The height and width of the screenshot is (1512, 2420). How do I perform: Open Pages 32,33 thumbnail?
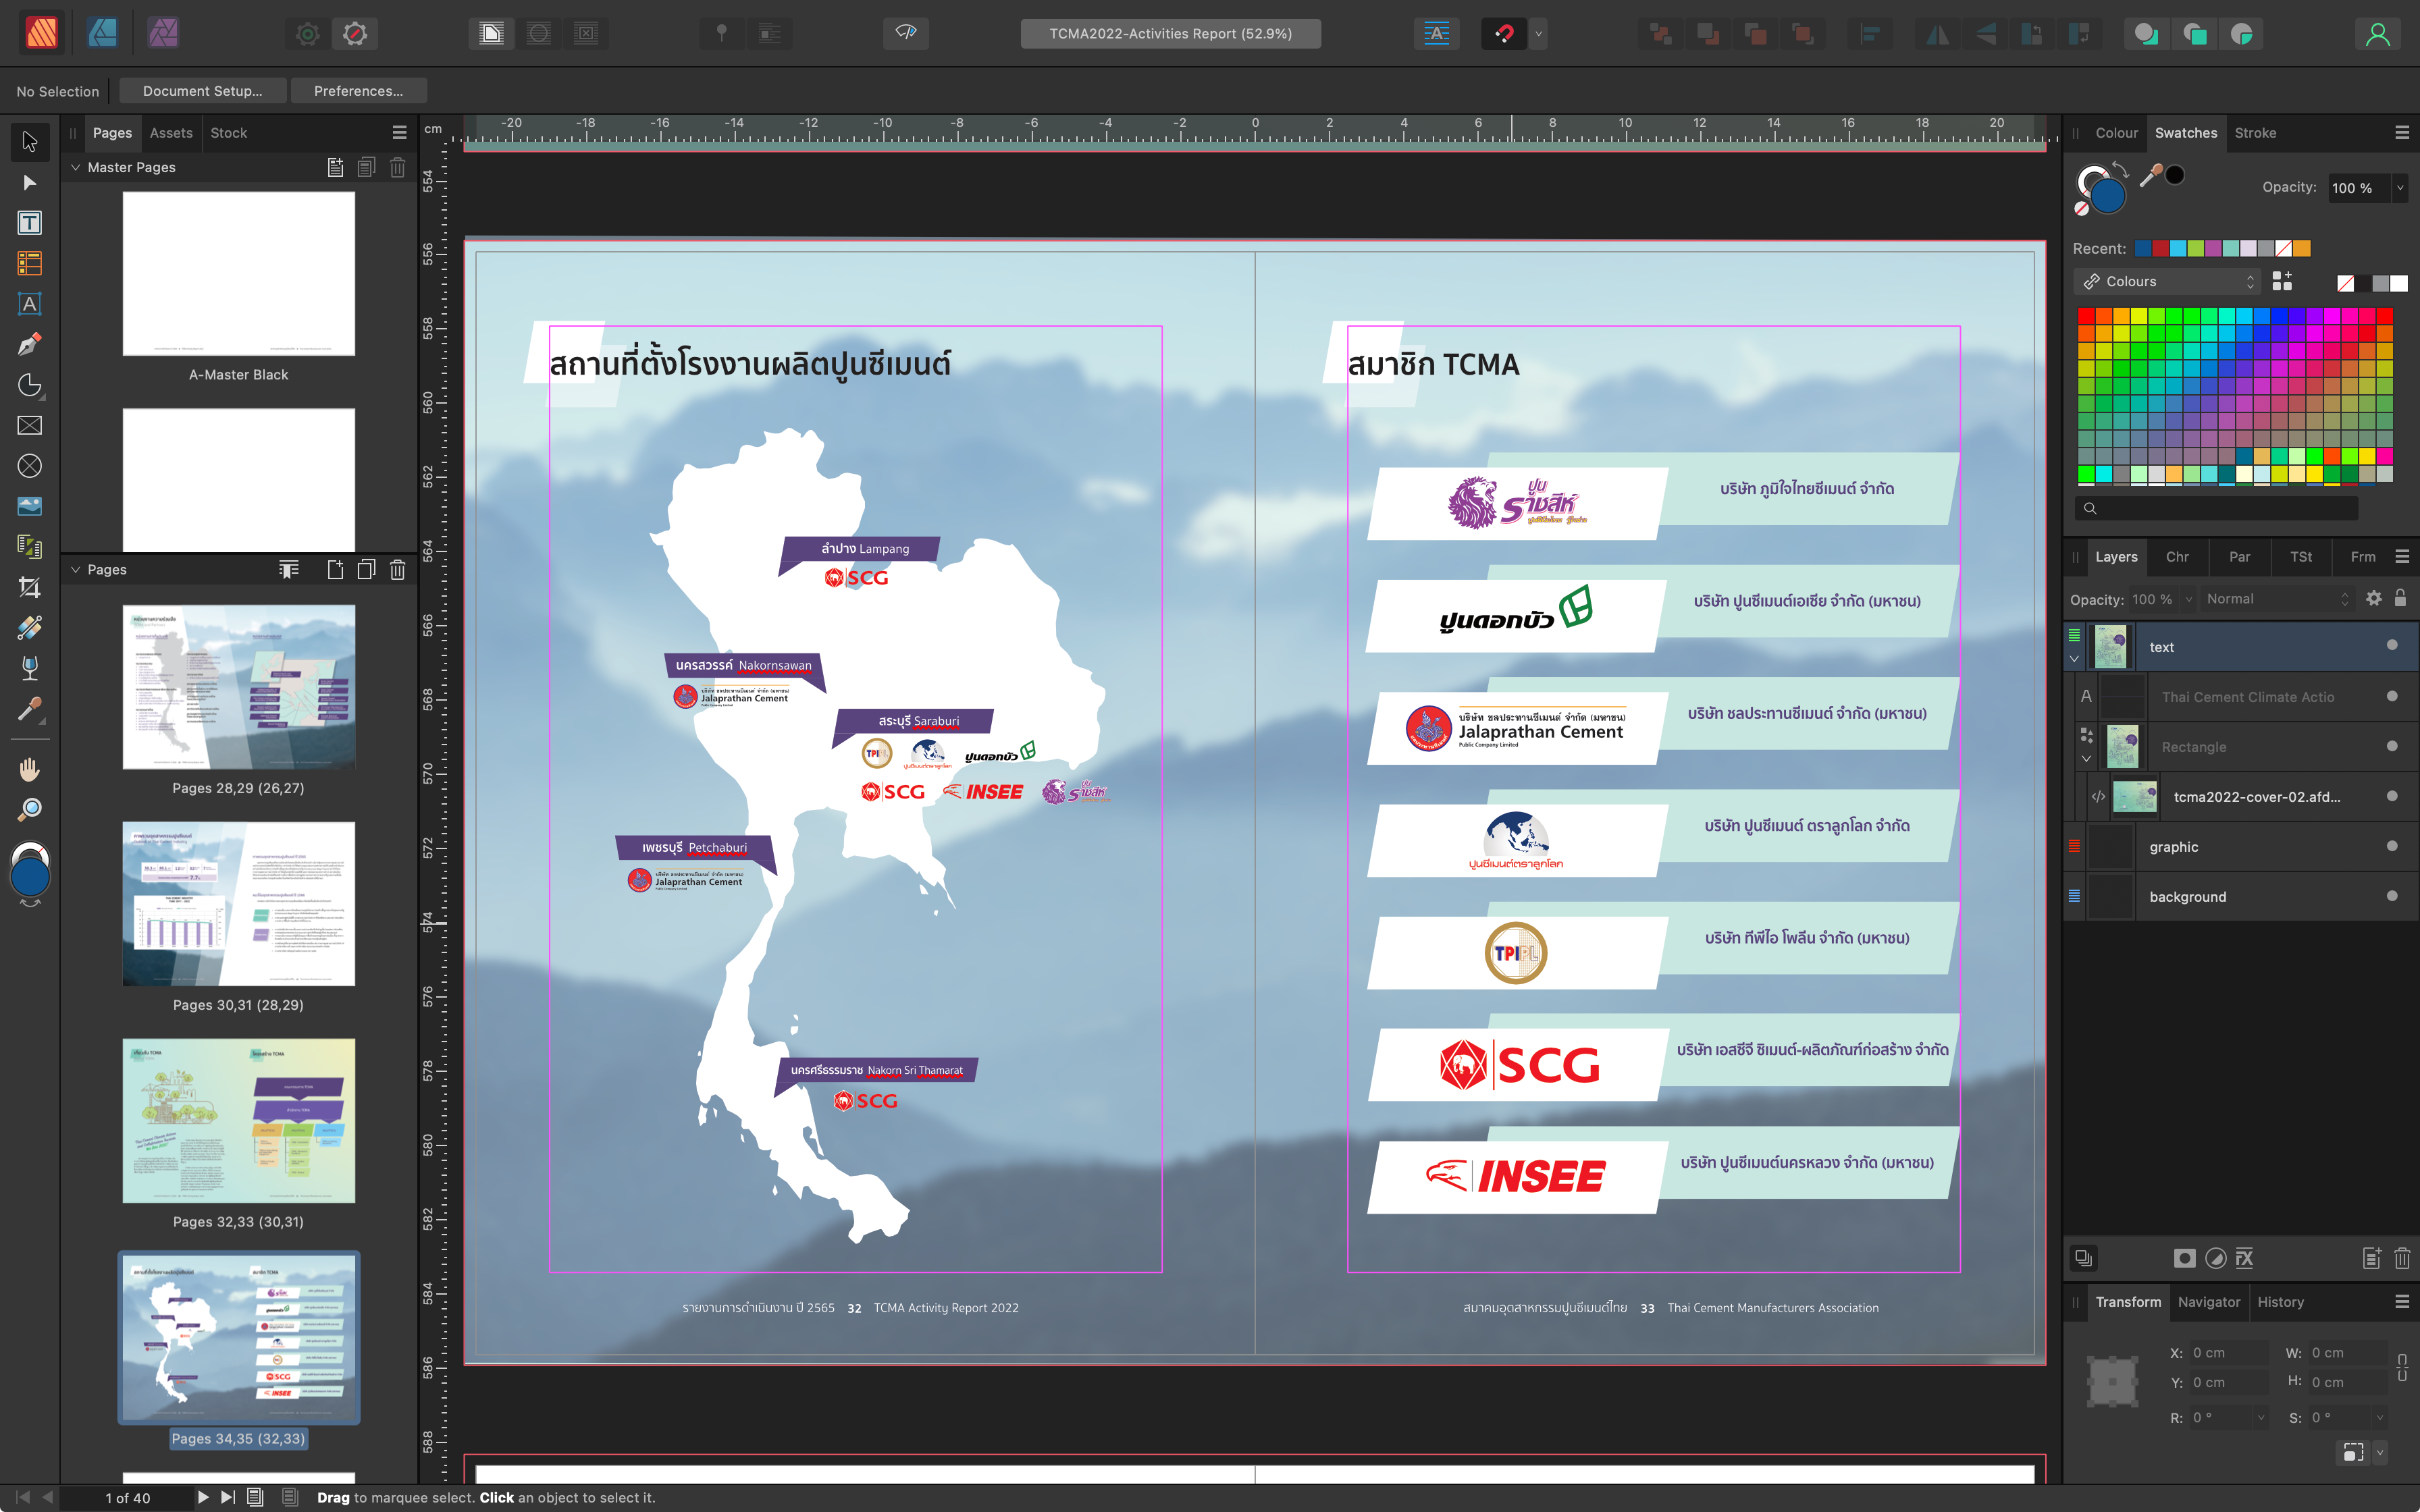point(238,1120)
